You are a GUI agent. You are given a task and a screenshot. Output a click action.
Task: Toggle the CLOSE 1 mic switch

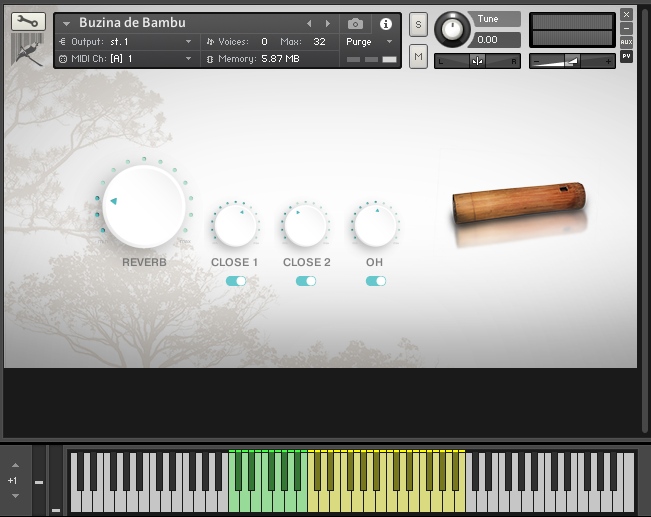click(x=235, y=282)
